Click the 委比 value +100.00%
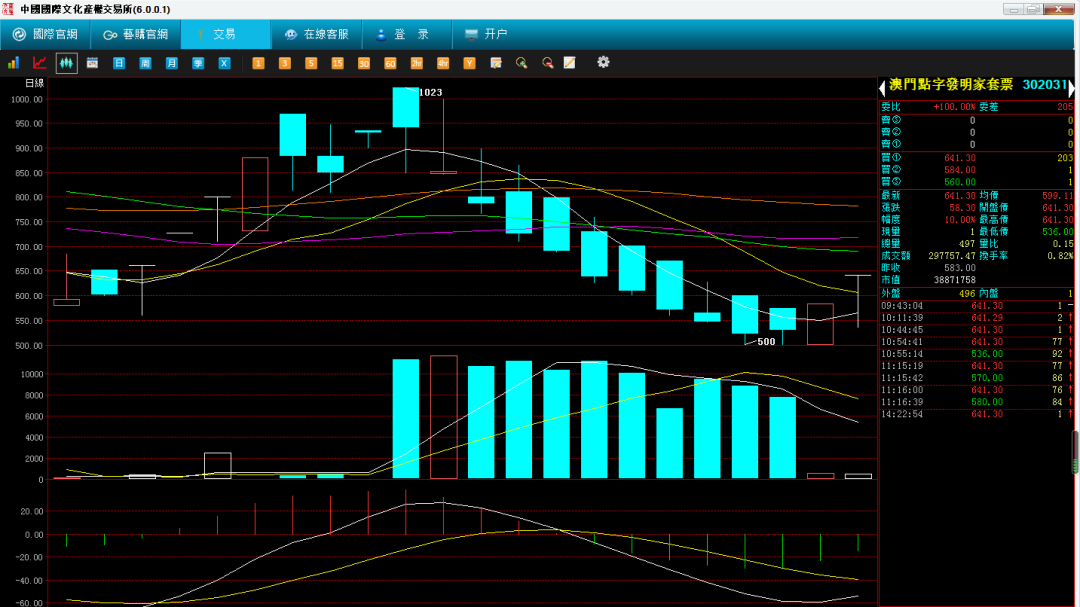Screen dimensions: 1080x607 [954, 107]
